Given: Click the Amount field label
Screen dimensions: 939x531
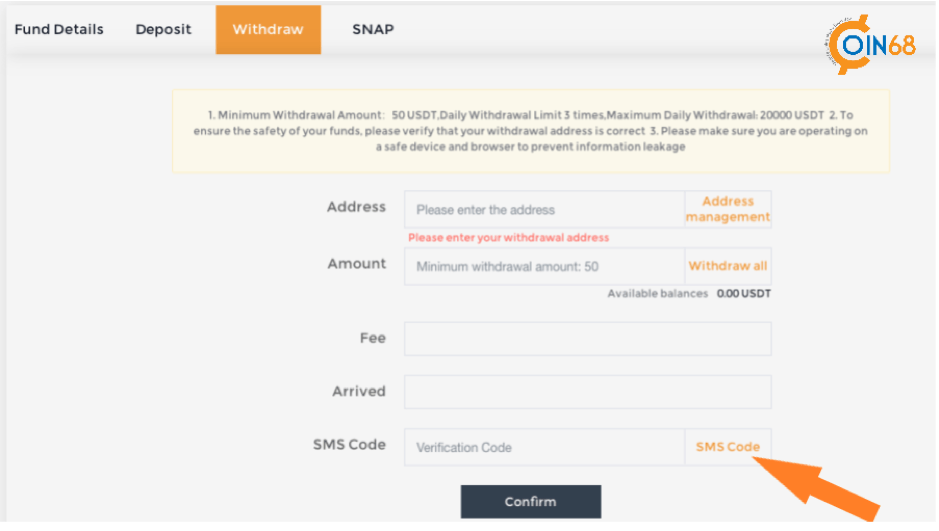Looking at the screenshot, I should 356,263.
